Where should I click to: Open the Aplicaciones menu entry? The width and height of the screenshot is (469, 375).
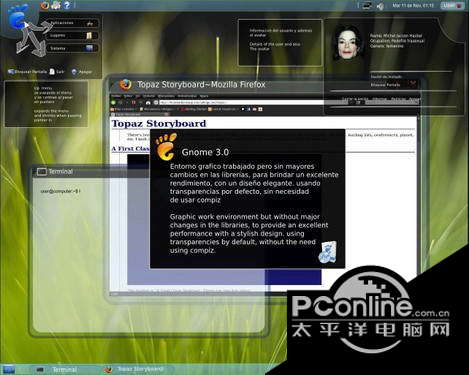tap(72, 23)
